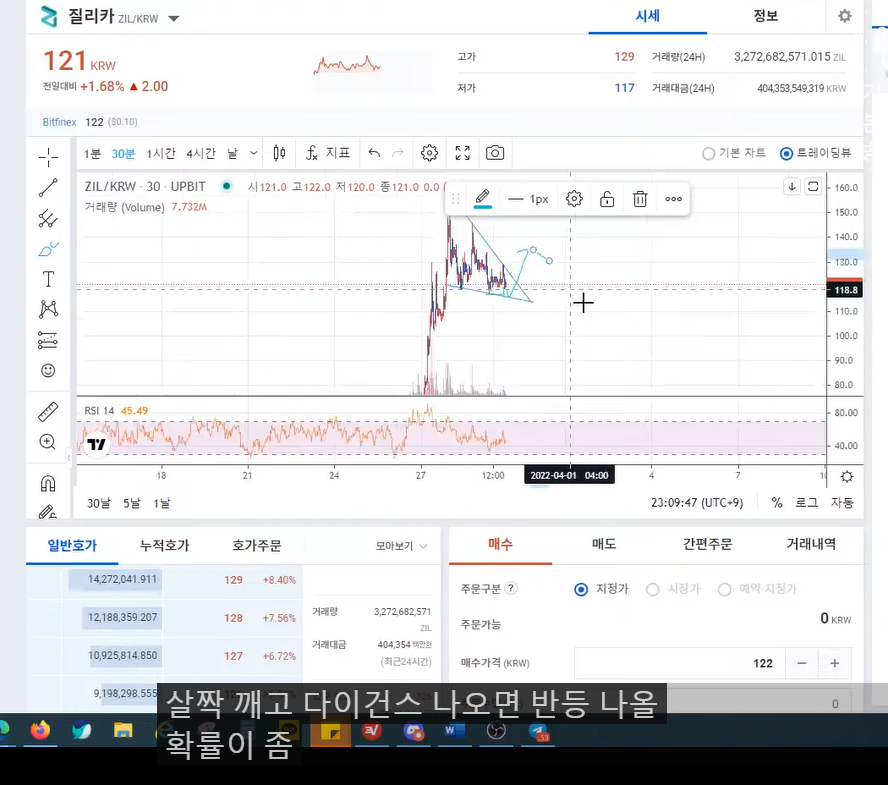Set chart range to 5날
The width and height of the screenshot is (888, 785).
click(131, 503)
